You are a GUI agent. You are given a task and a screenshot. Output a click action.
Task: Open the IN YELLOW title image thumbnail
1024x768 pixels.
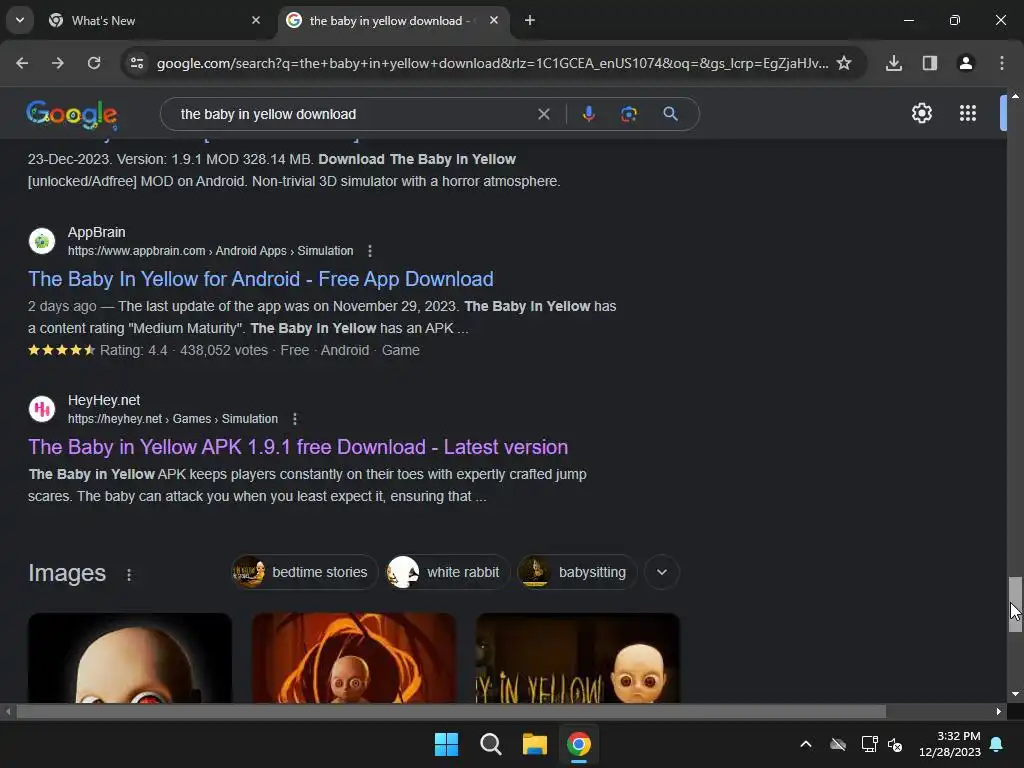pyautogui.click(x=577, y=658)
